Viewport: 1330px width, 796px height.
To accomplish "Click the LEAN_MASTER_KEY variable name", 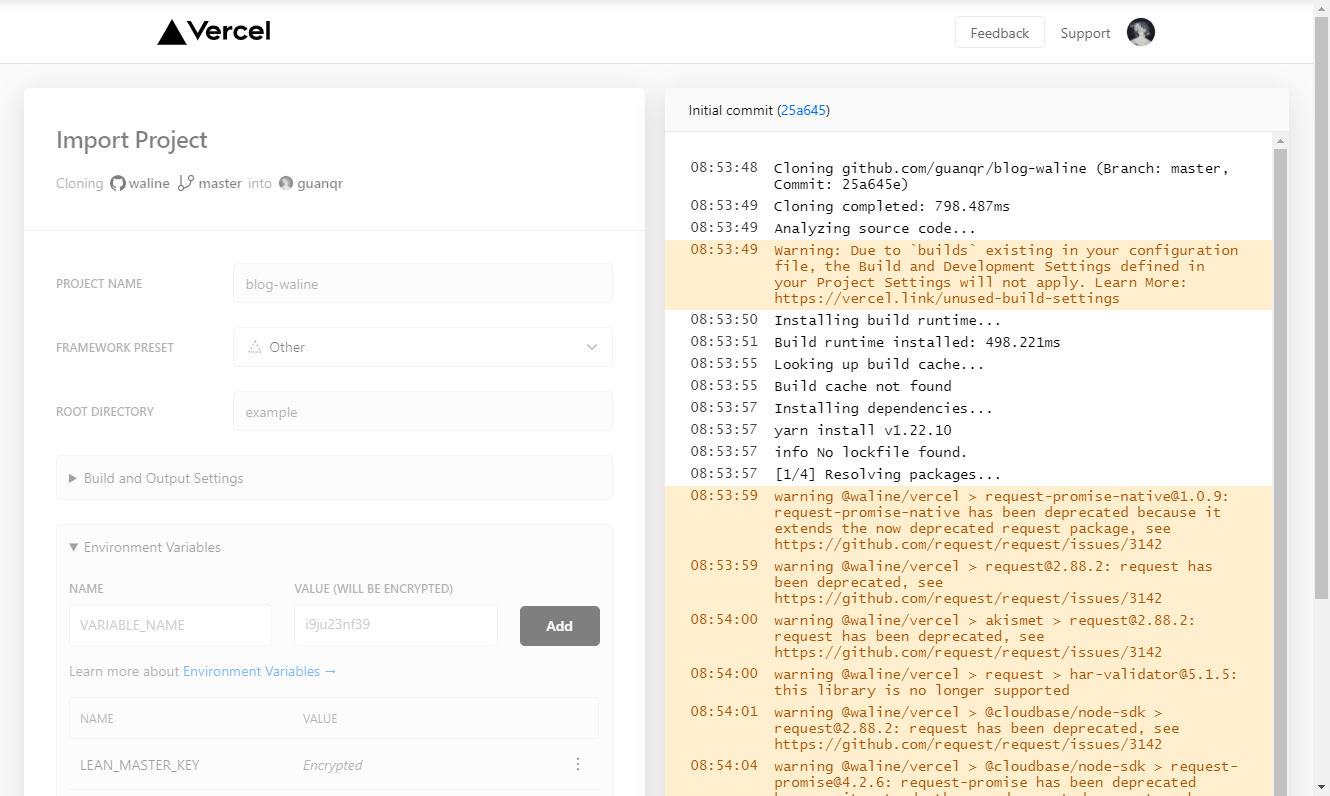I will [140, 765].
